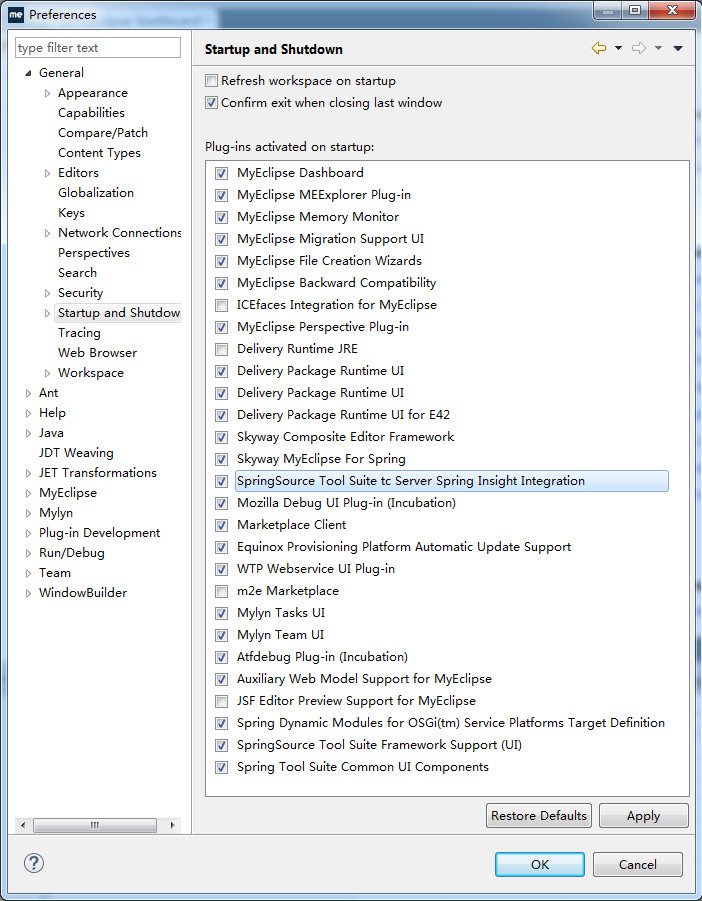Click the back navigation arrow icon
Image resolution: width=702 pixels, height=901 pixels.
(599, 48)
